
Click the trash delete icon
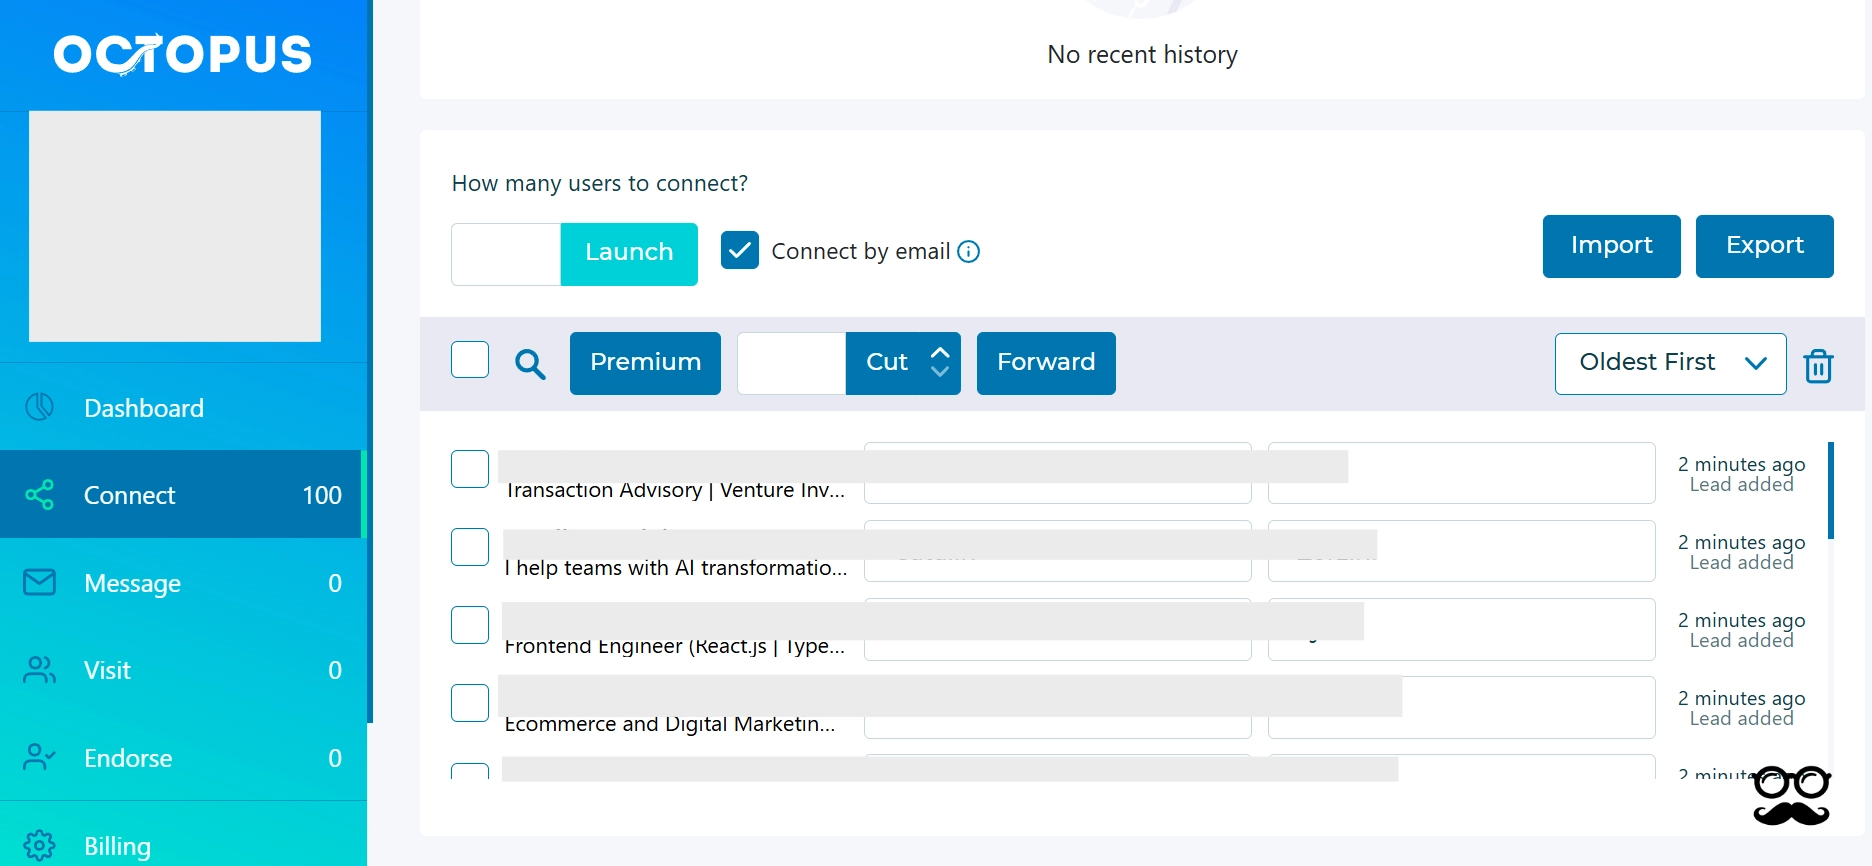(x=1818, y=366)
